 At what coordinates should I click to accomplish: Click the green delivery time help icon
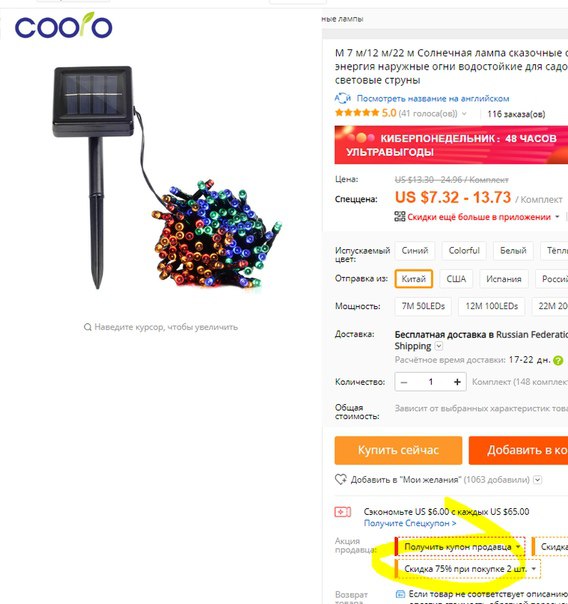pos(558,361)
